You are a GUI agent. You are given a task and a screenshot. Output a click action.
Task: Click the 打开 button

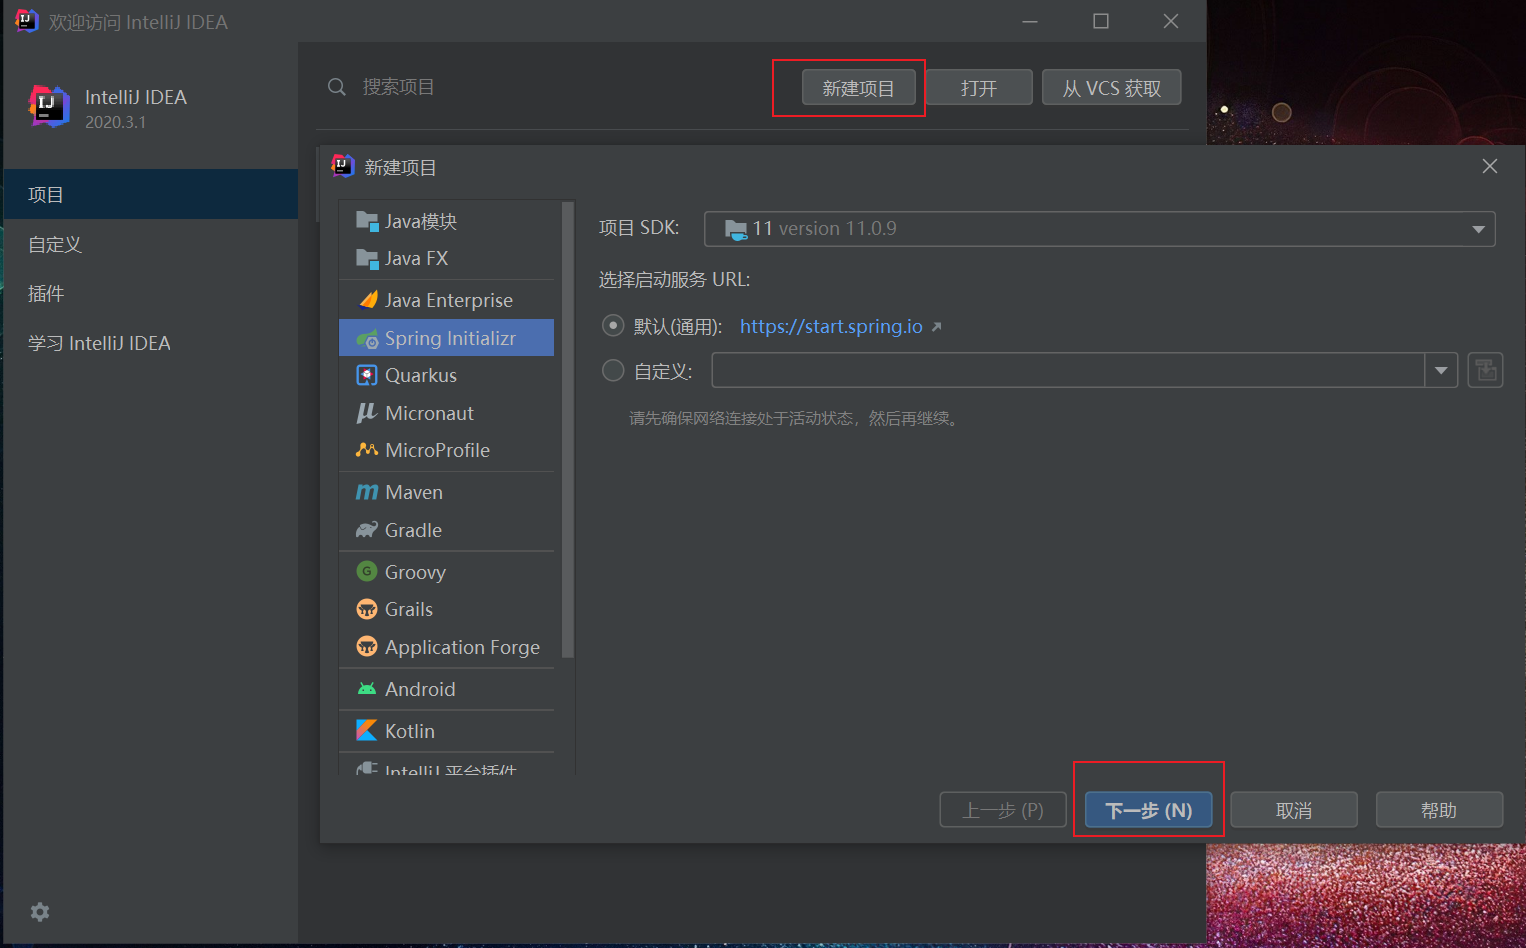pyautogui.click(x=979, y=88)
